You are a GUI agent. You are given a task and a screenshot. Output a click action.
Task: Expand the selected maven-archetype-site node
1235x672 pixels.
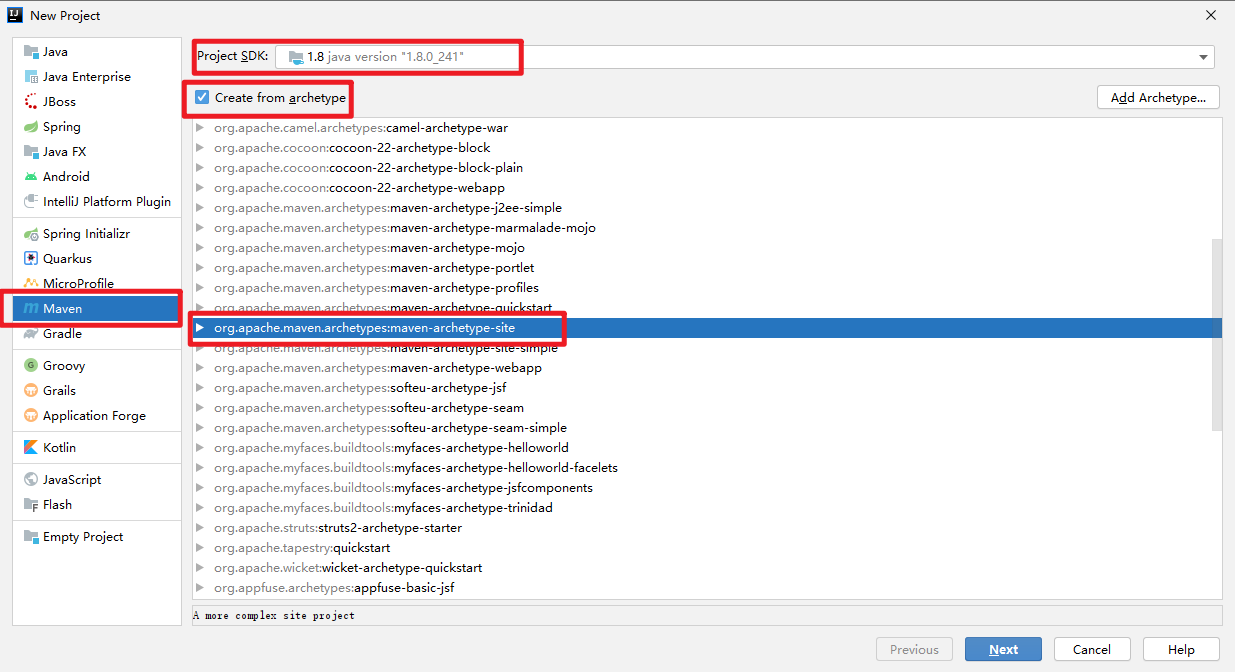click(200, 328)
